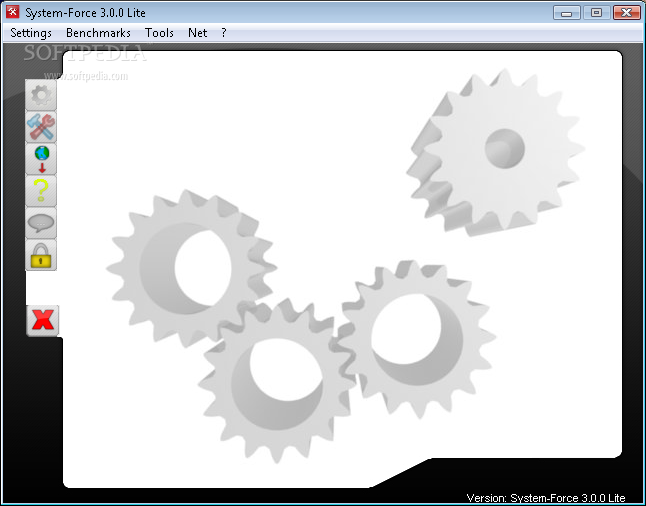This screenshot has height=506, width=646.
Task: Open help via the yellow question mark icon
Action: (41, 191)
